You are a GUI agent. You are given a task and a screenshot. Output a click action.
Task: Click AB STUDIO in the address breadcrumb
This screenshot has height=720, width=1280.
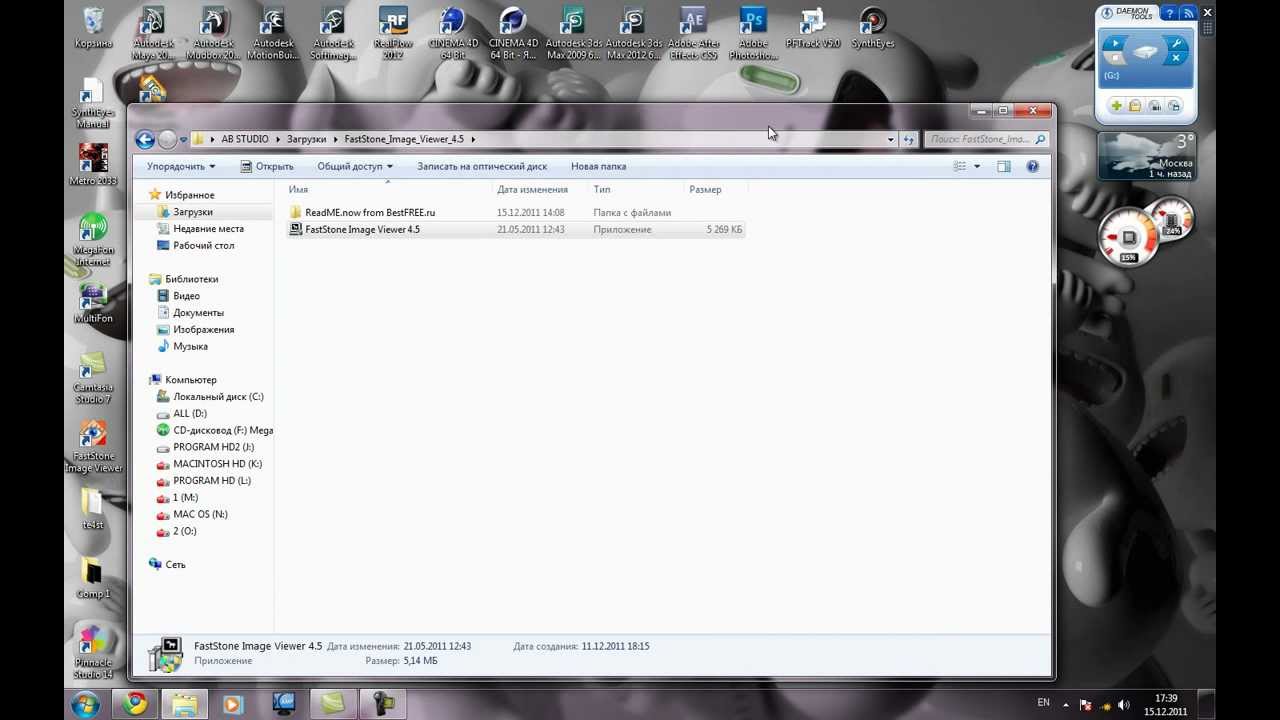pos(245,139)
